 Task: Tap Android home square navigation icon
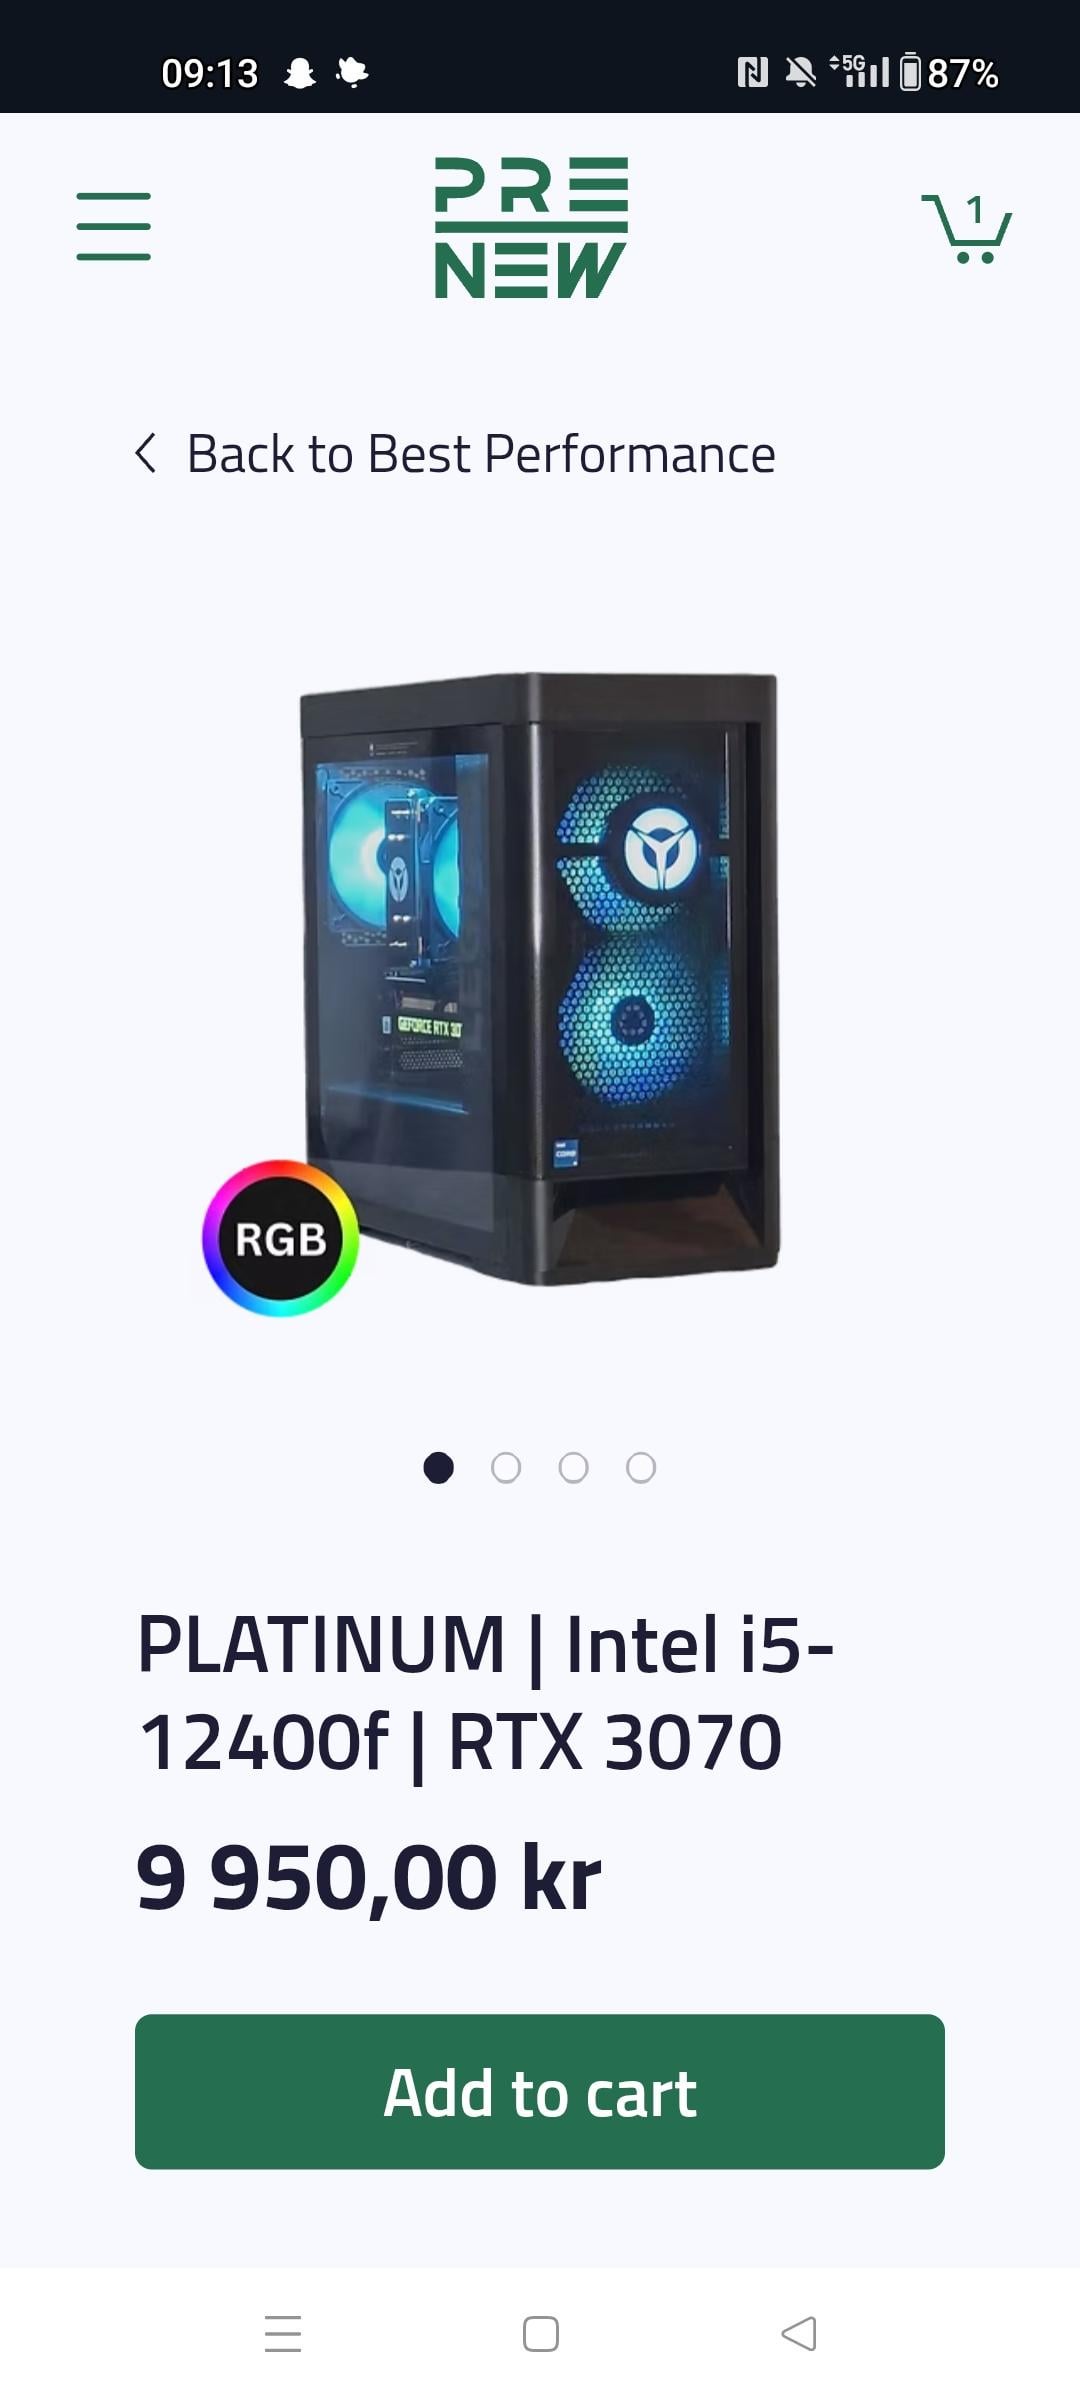541,2334
